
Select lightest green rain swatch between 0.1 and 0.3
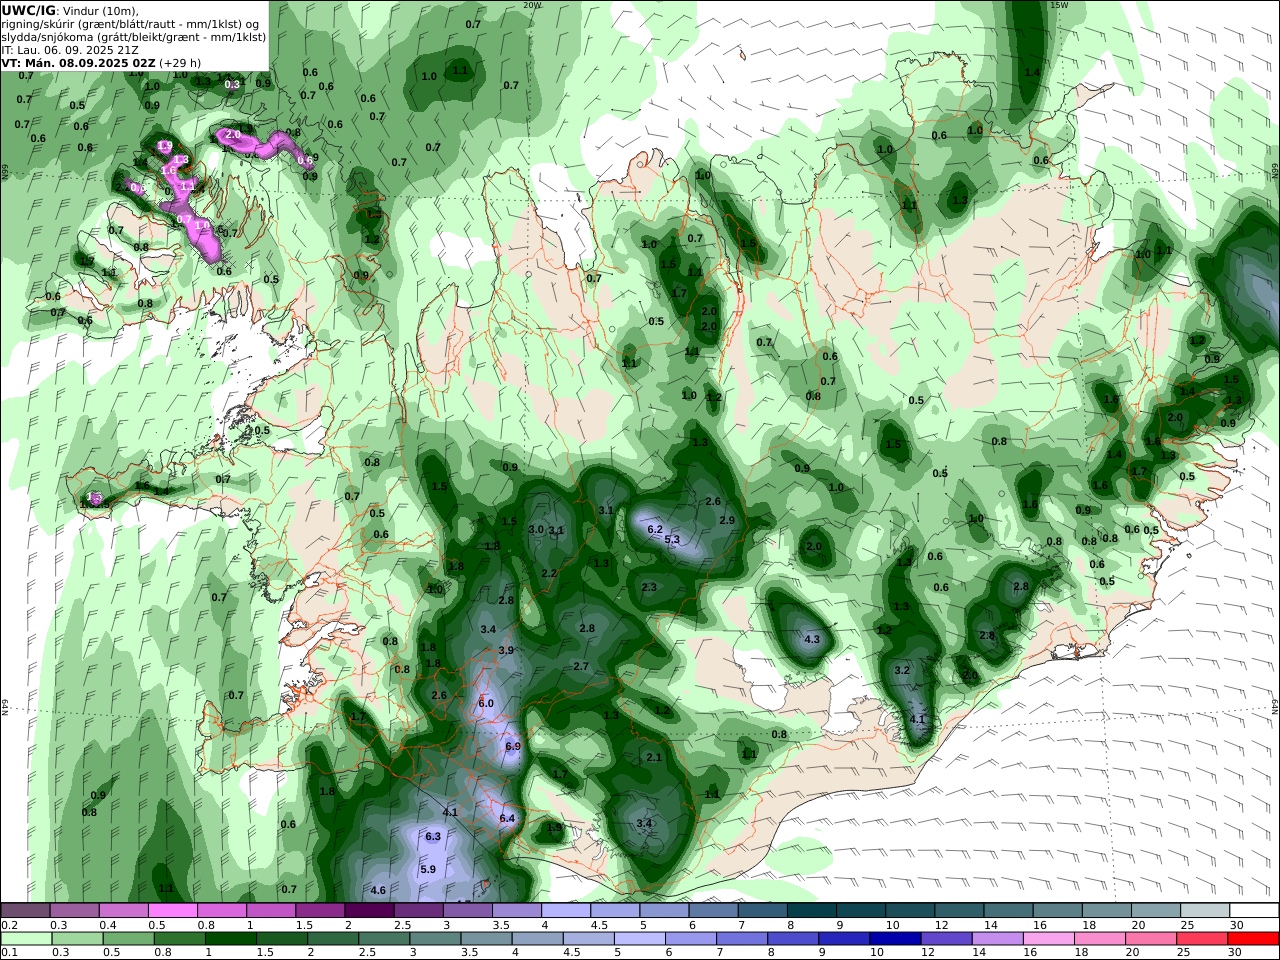[25, 939]
